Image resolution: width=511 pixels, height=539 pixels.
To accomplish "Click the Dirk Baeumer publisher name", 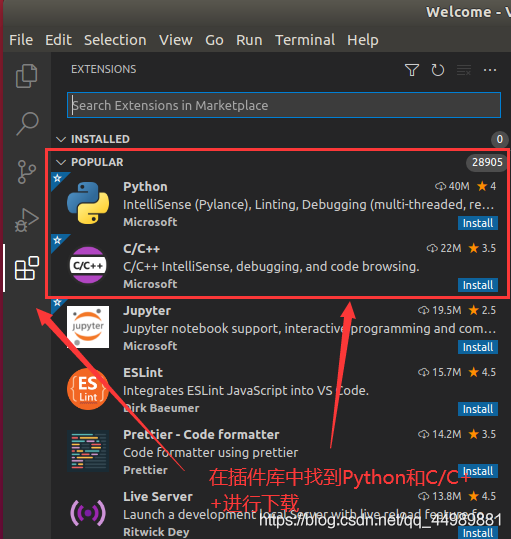I will coord(161,408).
